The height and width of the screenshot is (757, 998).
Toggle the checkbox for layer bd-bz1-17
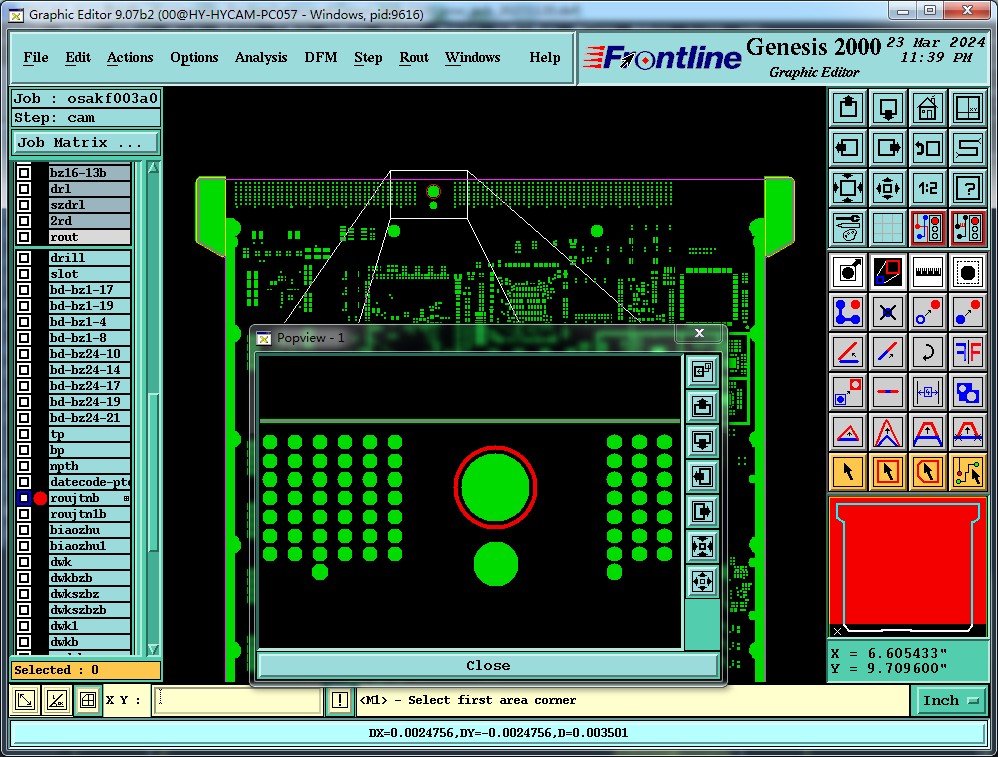24,290
